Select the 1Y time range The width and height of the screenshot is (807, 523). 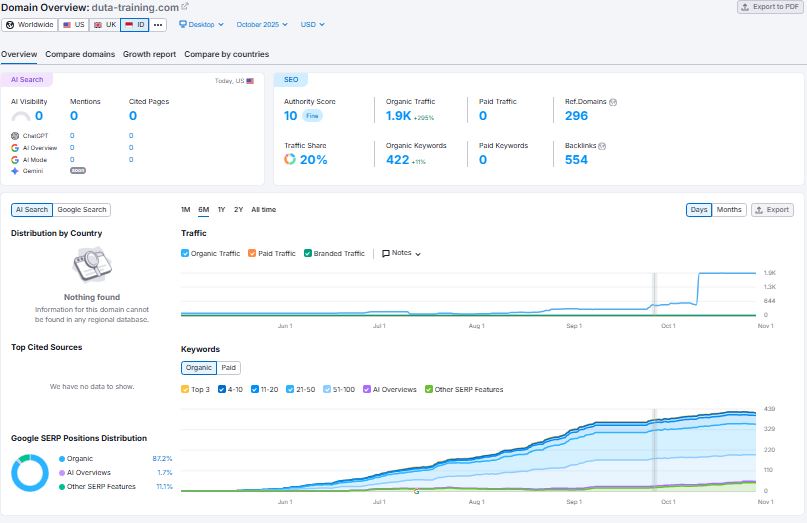[221, 210]
